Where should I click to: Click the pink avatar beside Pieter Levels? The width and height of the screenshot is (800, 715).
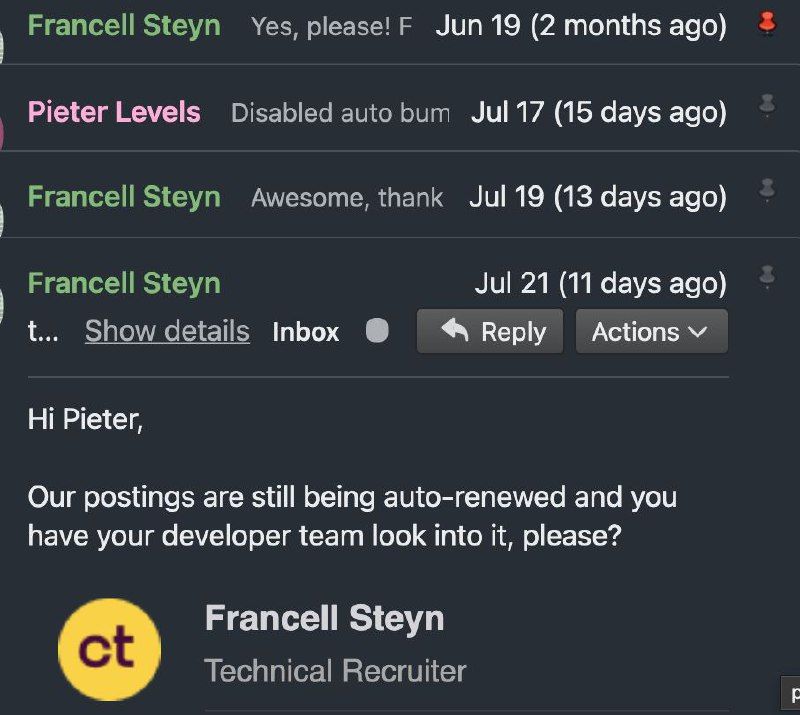(3, 125)
